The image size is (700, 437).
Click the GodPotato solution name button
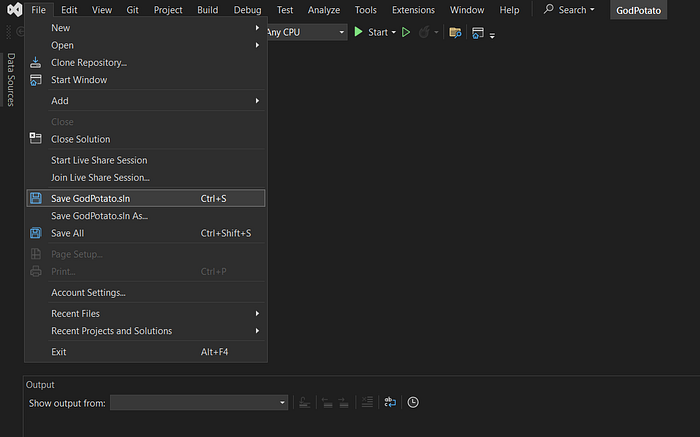coord(638,10)
